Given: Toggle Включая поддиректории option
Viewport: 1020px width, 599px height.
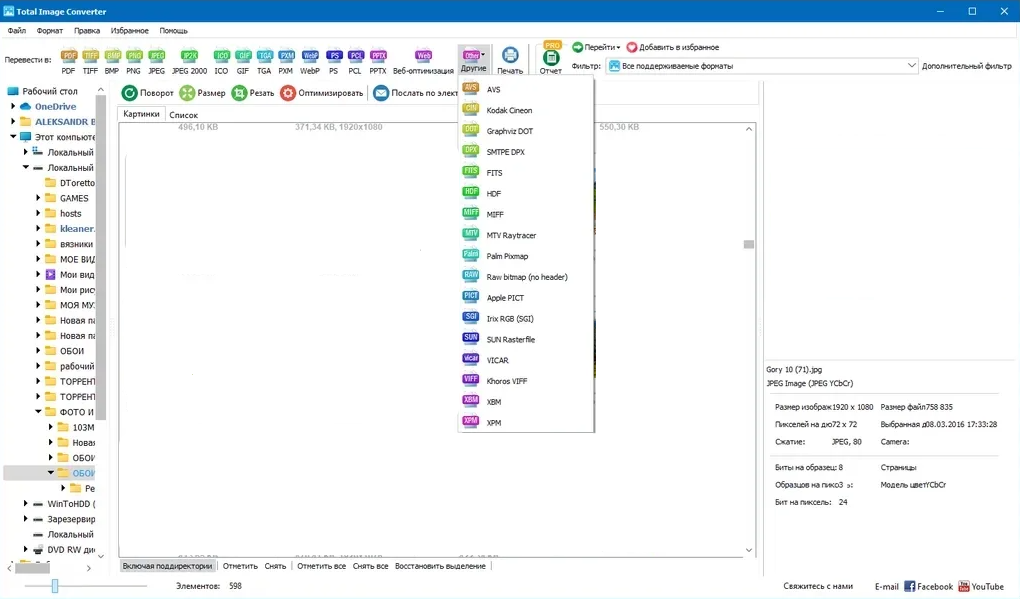Looking at the screenshot, I should pyautogui.click(x=167, y=566).
